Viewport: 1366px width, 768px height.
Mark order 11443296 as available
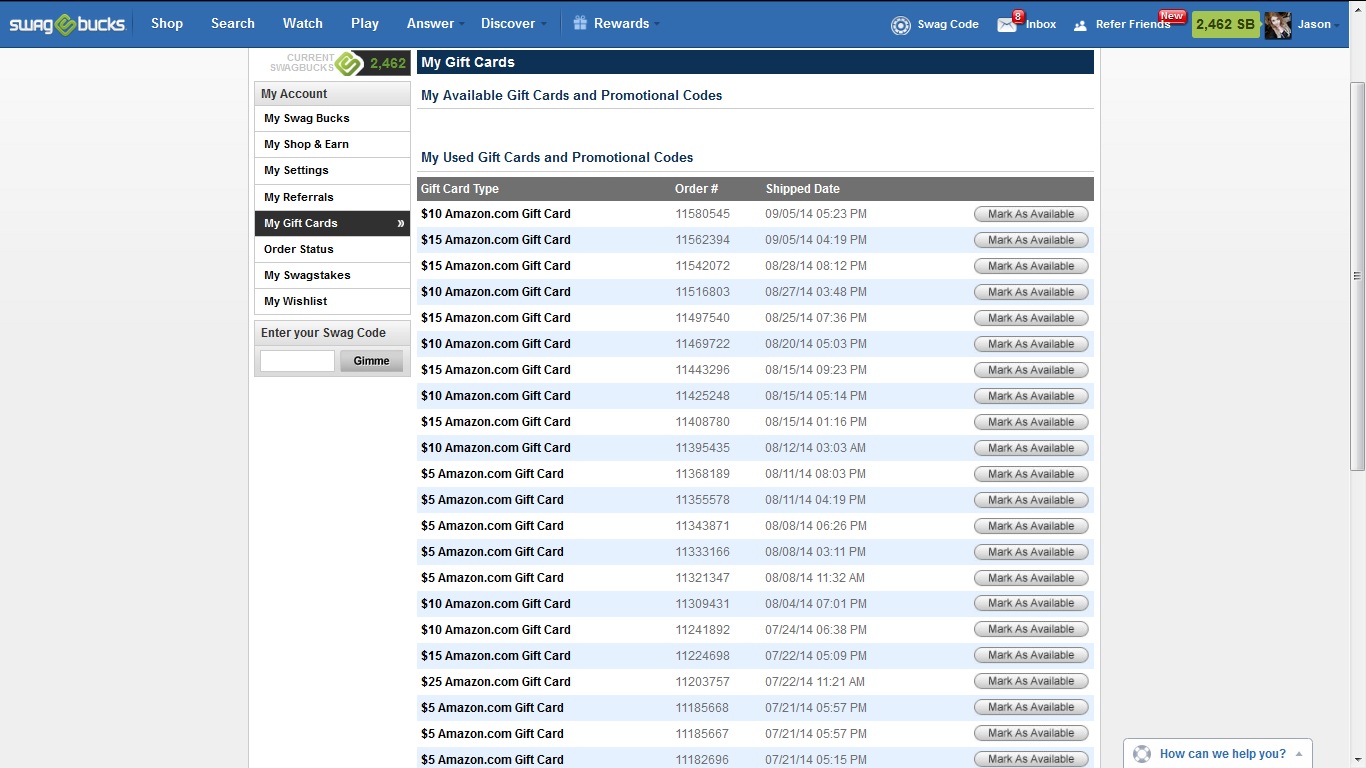coord(1031,370)
